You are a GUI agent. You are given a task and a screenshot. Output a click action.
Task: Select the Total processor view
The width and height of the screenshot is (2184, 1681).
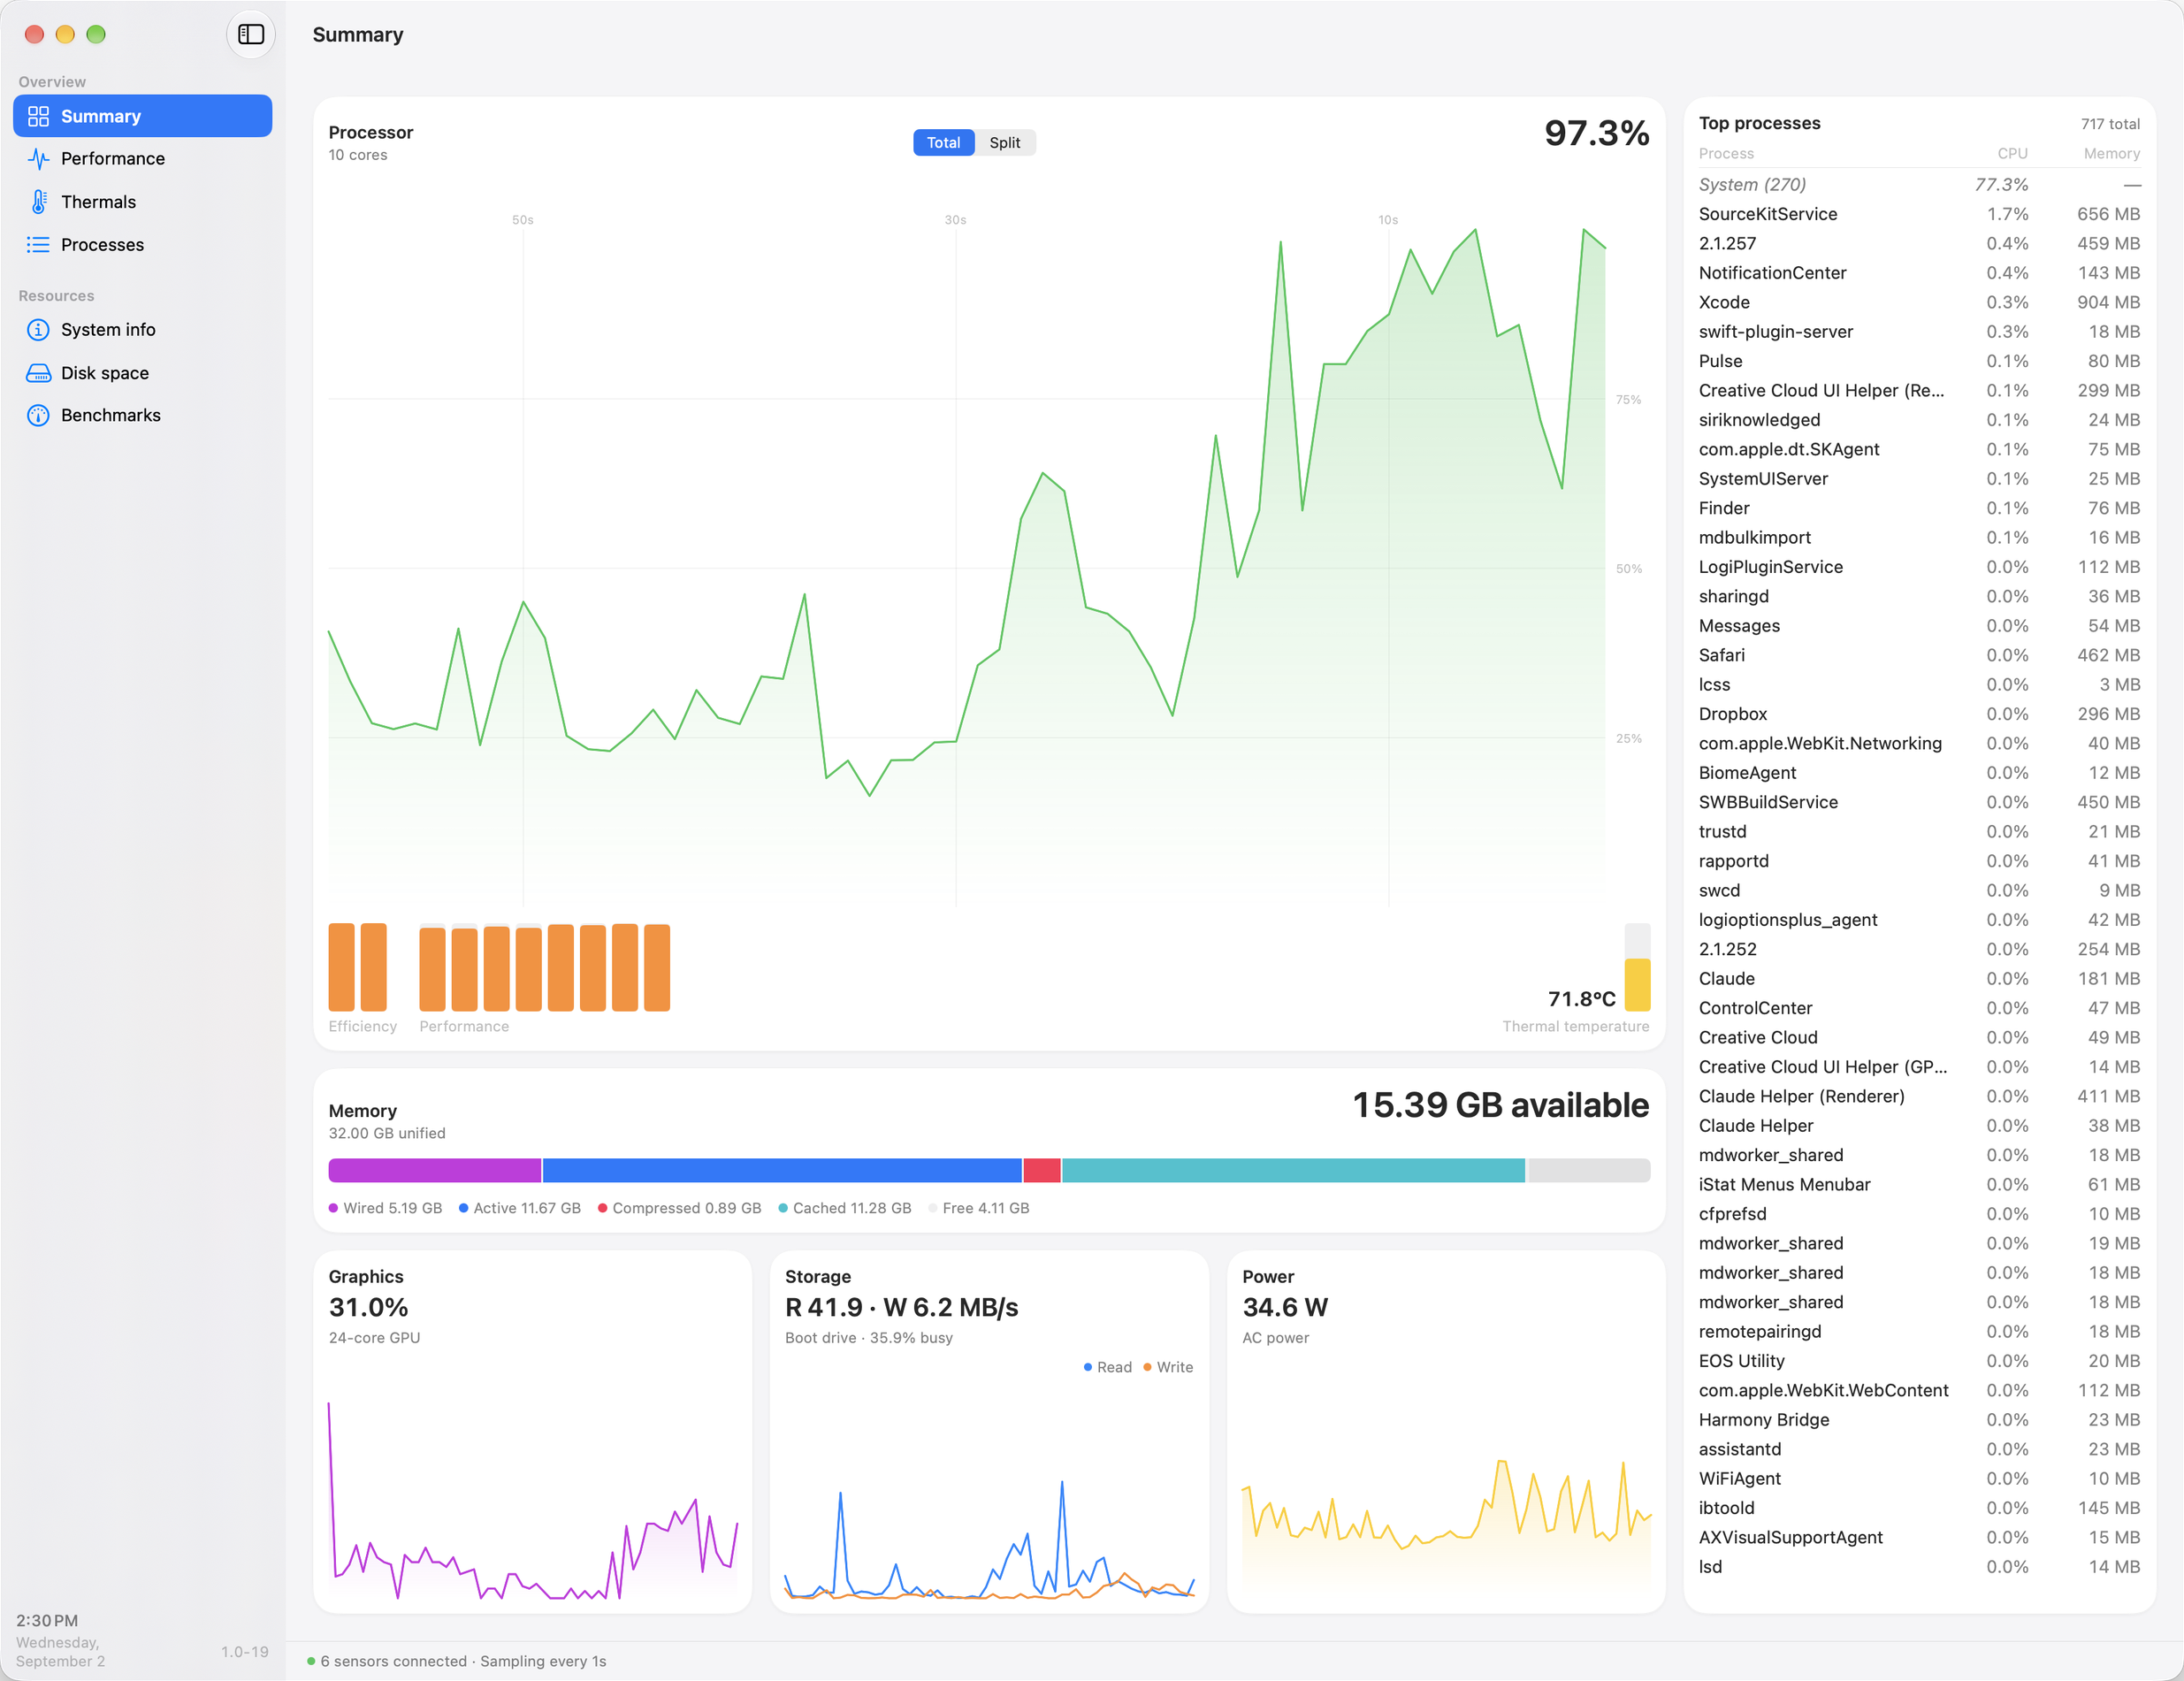[943, 142]
